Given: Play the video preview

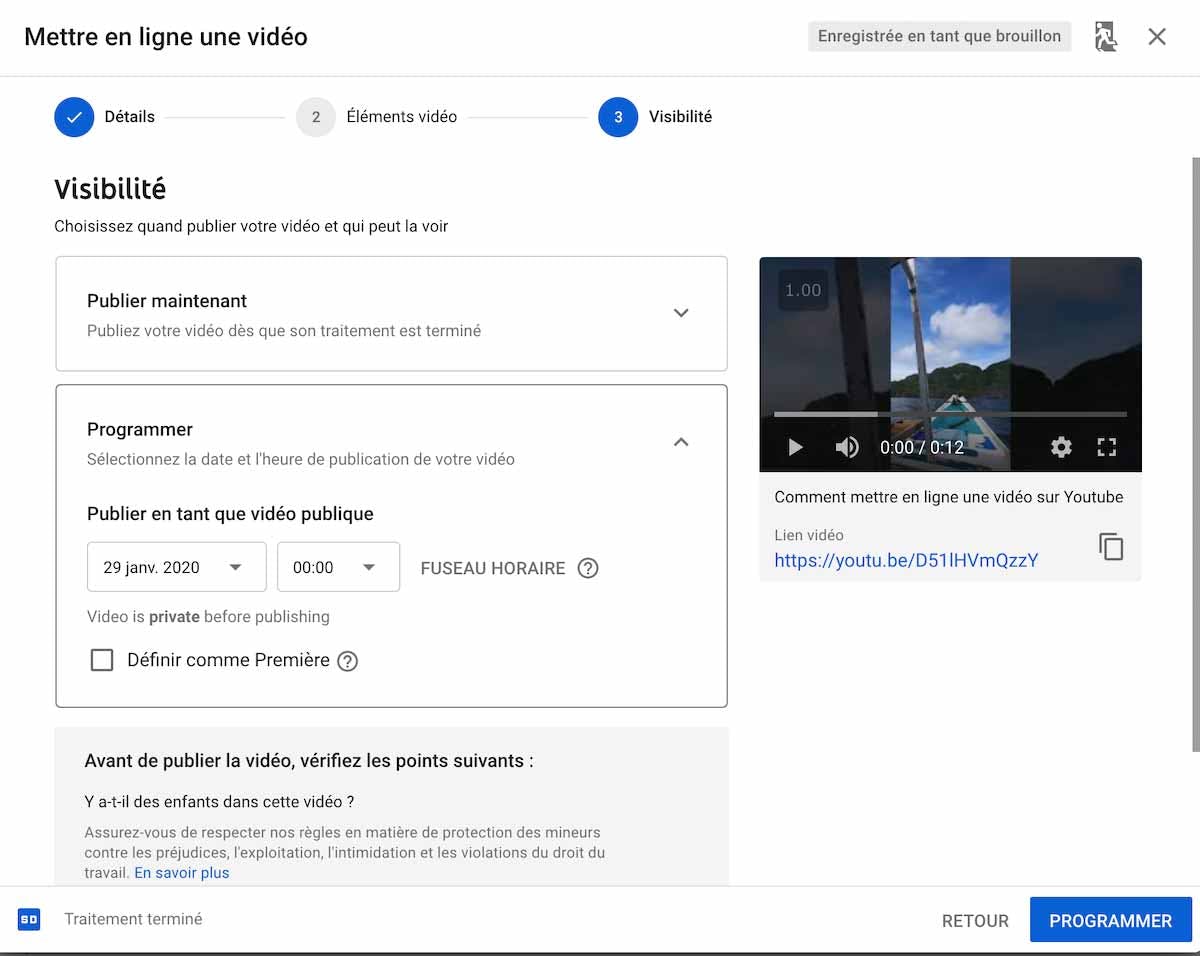Looking at the screenshot, I should tap(795, 447).
